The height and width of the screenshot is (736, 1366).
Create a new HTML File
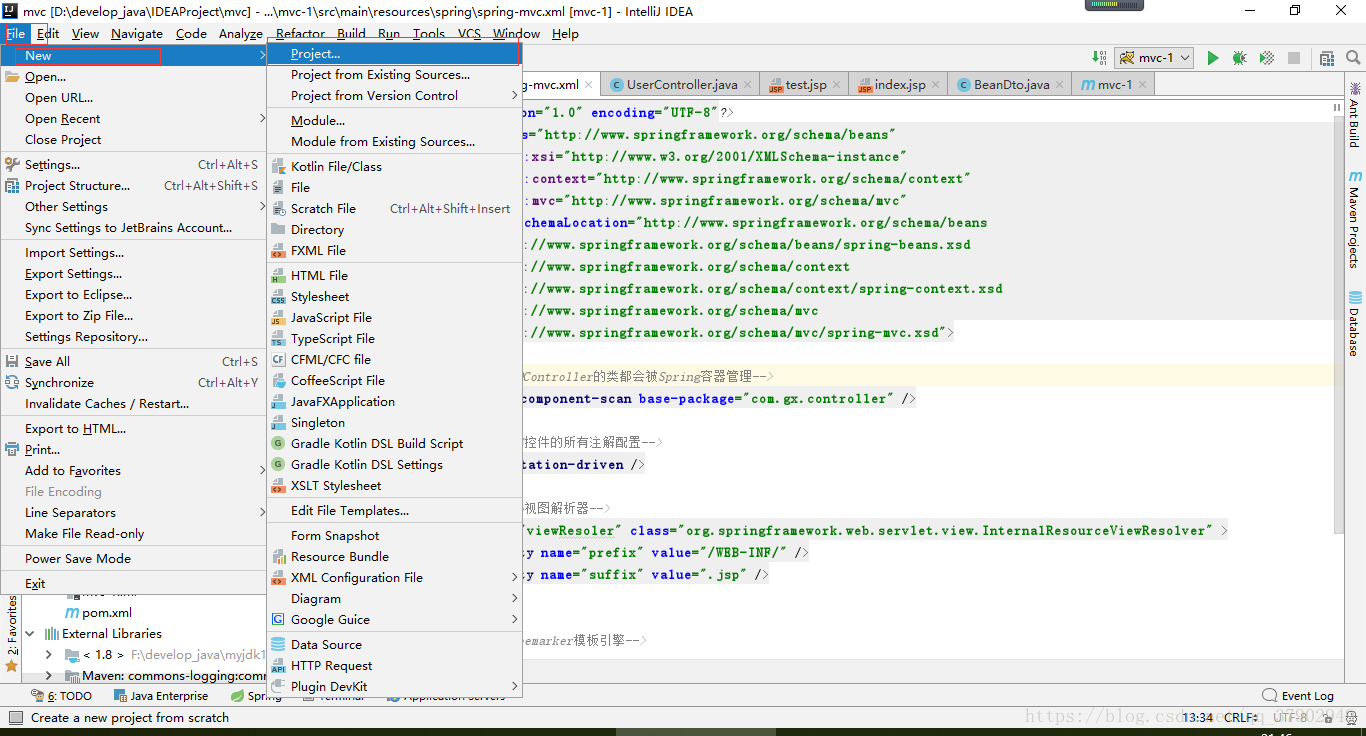click(x=394, y=275)
